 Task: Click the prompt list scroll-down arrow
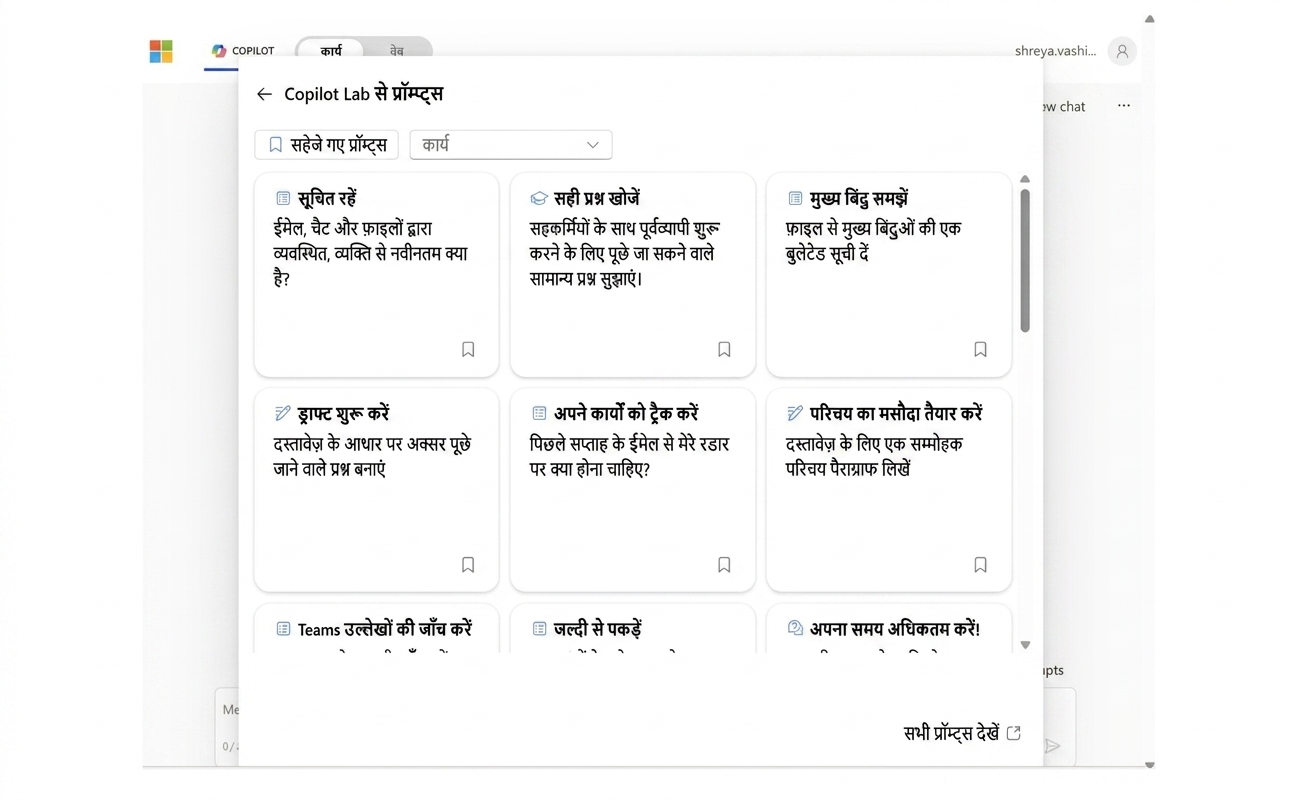[1025, 645]
